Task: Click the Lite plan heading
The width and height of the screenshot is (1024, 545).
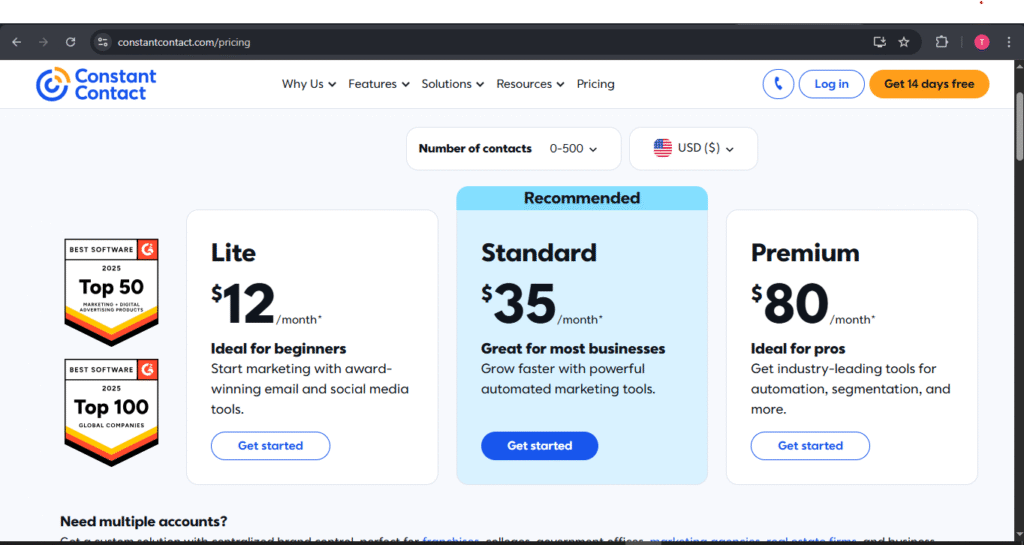Action: coord(233,253)
